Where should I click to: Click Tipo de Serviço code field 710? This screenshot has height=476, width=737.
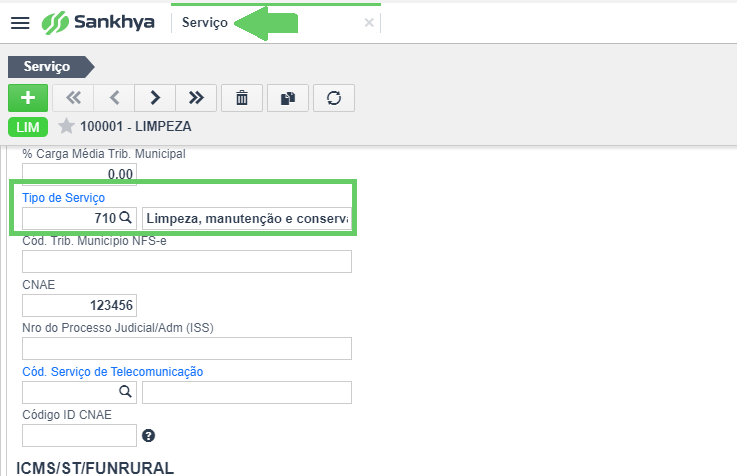coord(70,218)
